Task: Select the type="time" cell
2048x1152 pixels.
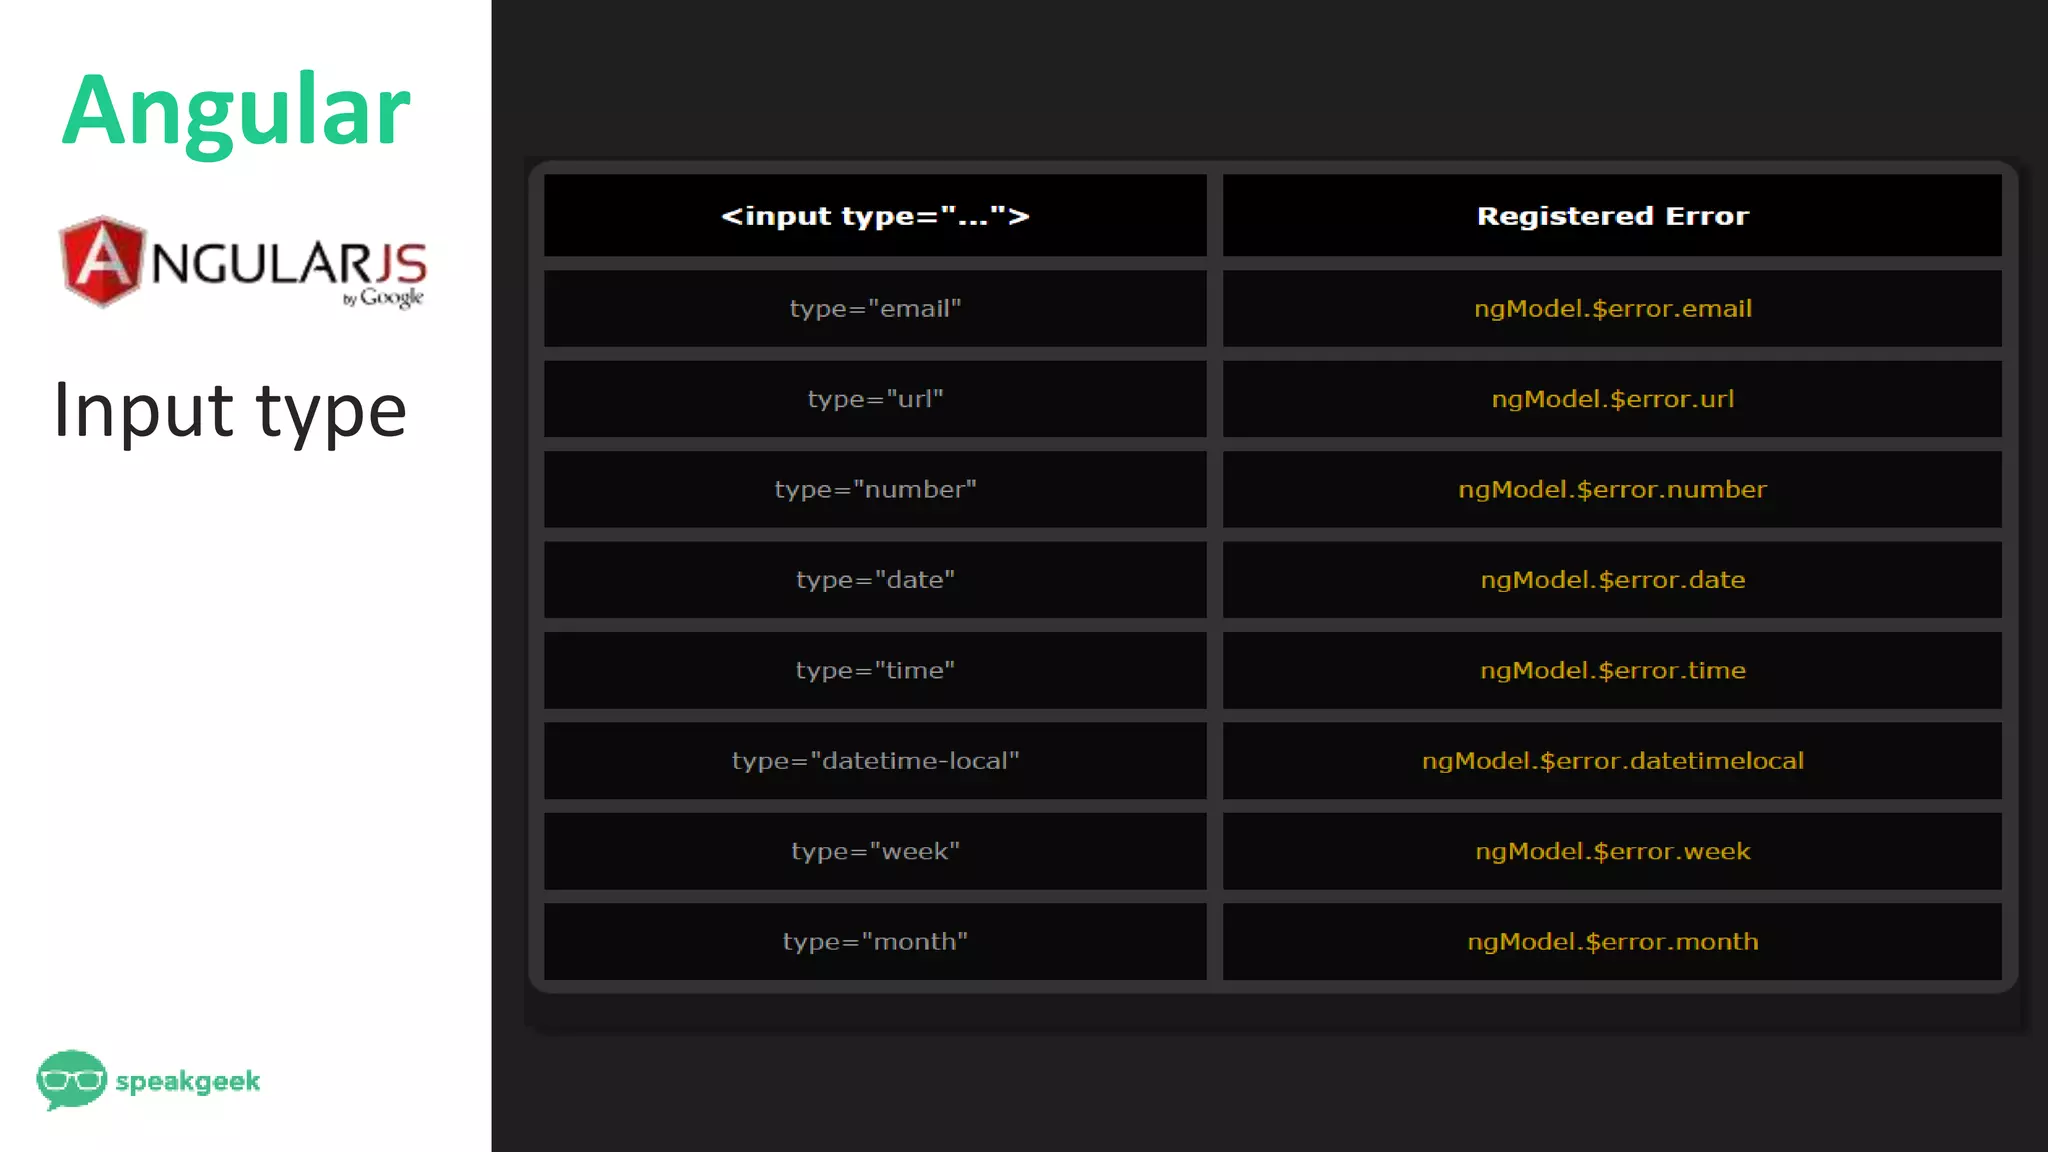Action: (875, 670)
